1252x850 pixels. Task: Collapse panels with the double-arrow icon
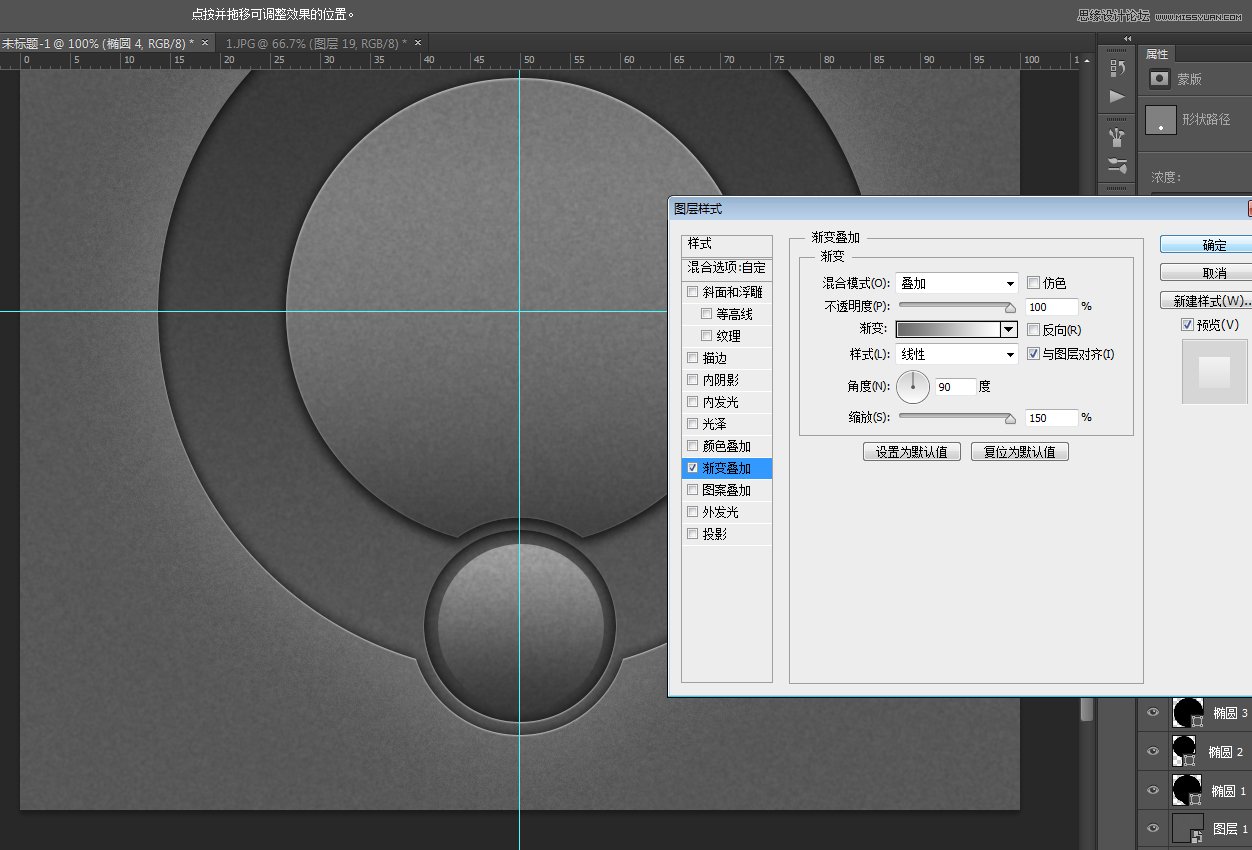click(1127, 38)
